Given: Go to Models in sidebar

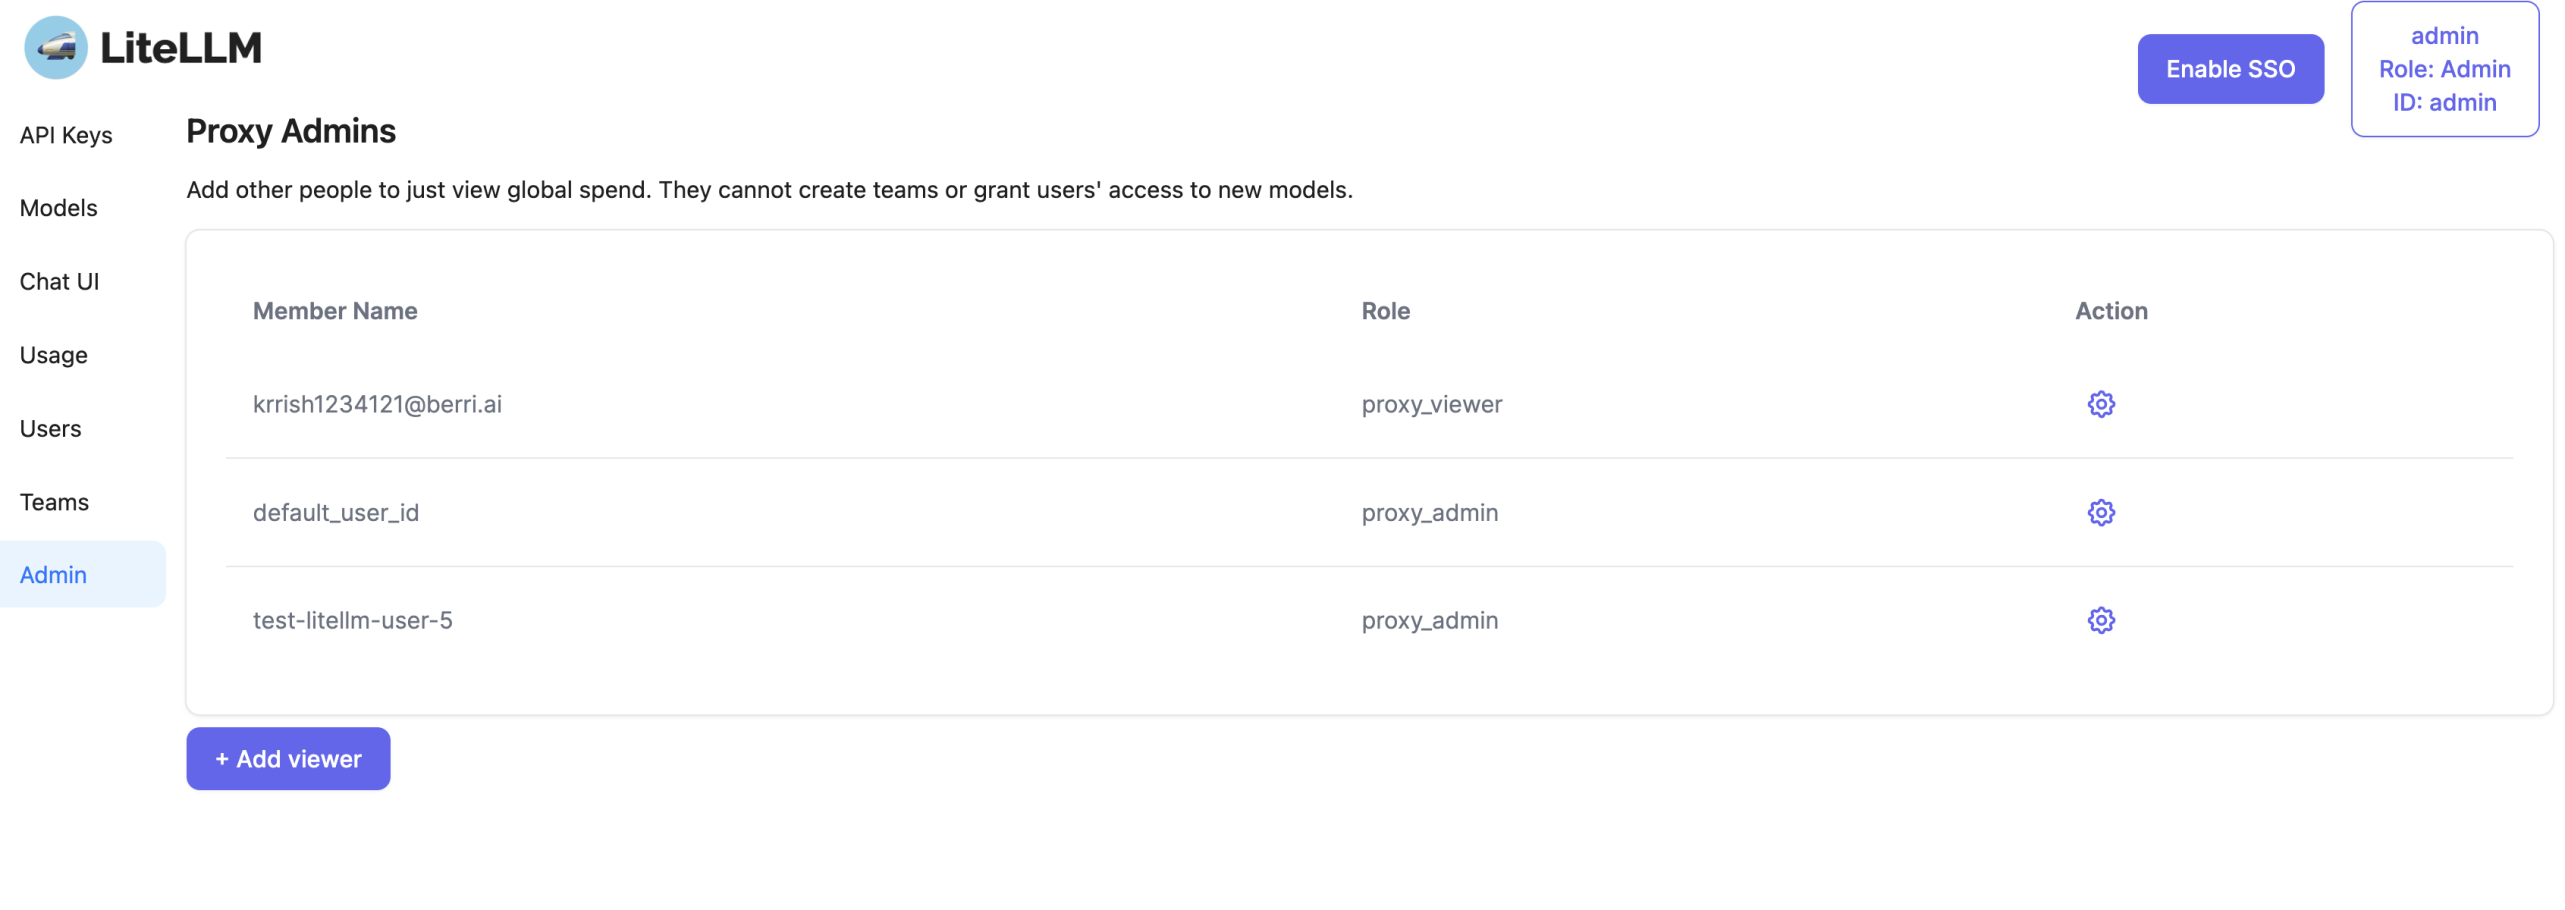Looking at the screenshot, I should [x=58, y=208].
